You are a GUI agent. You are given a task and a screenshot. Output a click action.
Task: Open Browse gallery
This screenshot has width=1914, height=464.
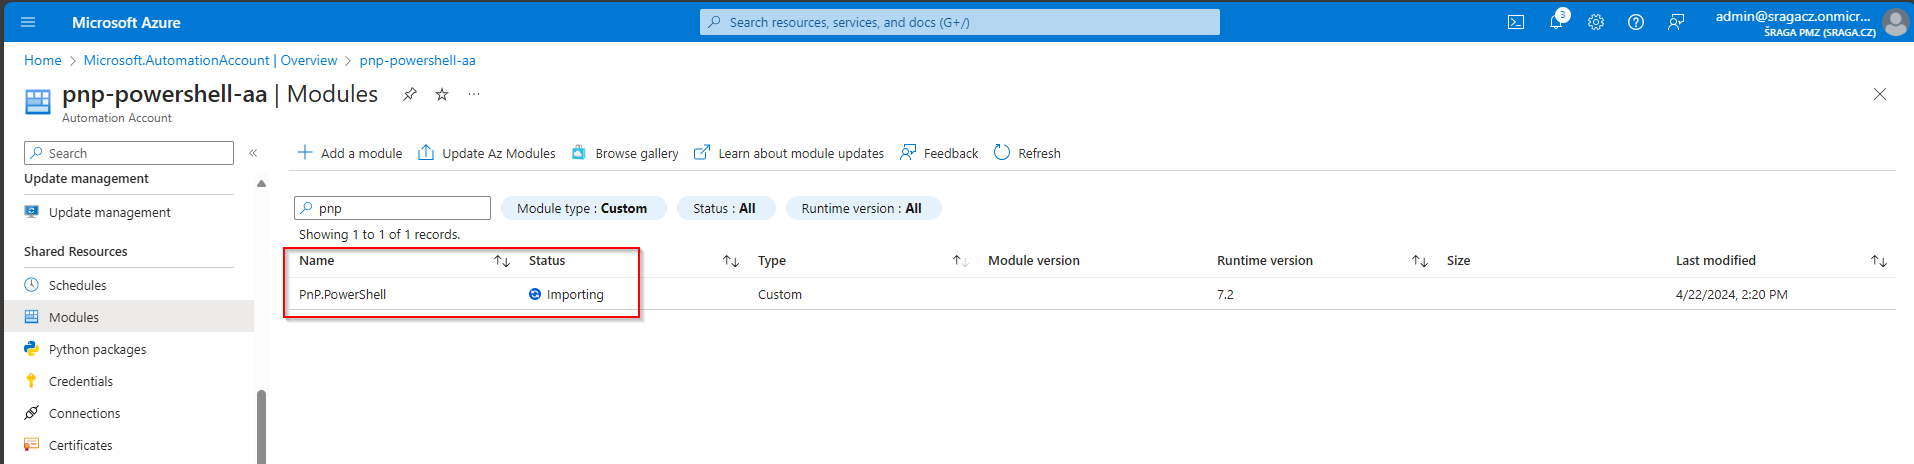[x=625, y=153]
